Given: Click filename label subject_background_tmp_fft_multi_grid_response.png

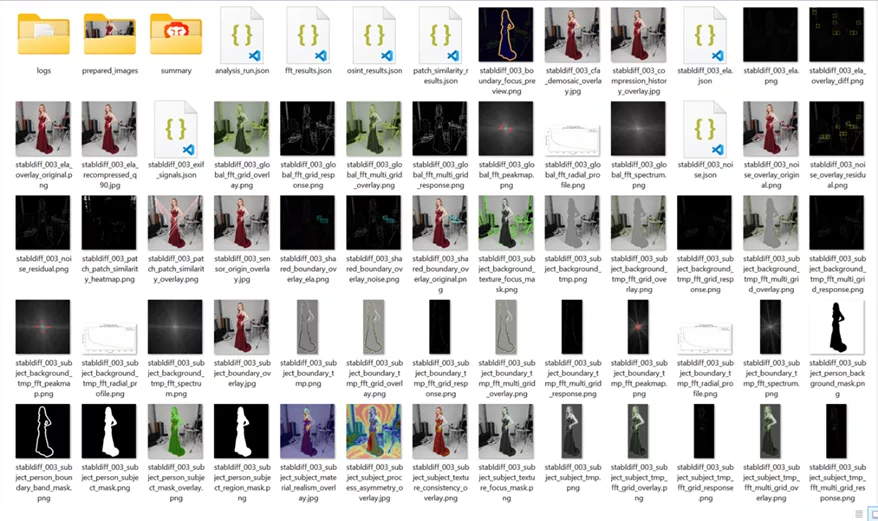Looking at the screenshot, I should pos(837,274).
